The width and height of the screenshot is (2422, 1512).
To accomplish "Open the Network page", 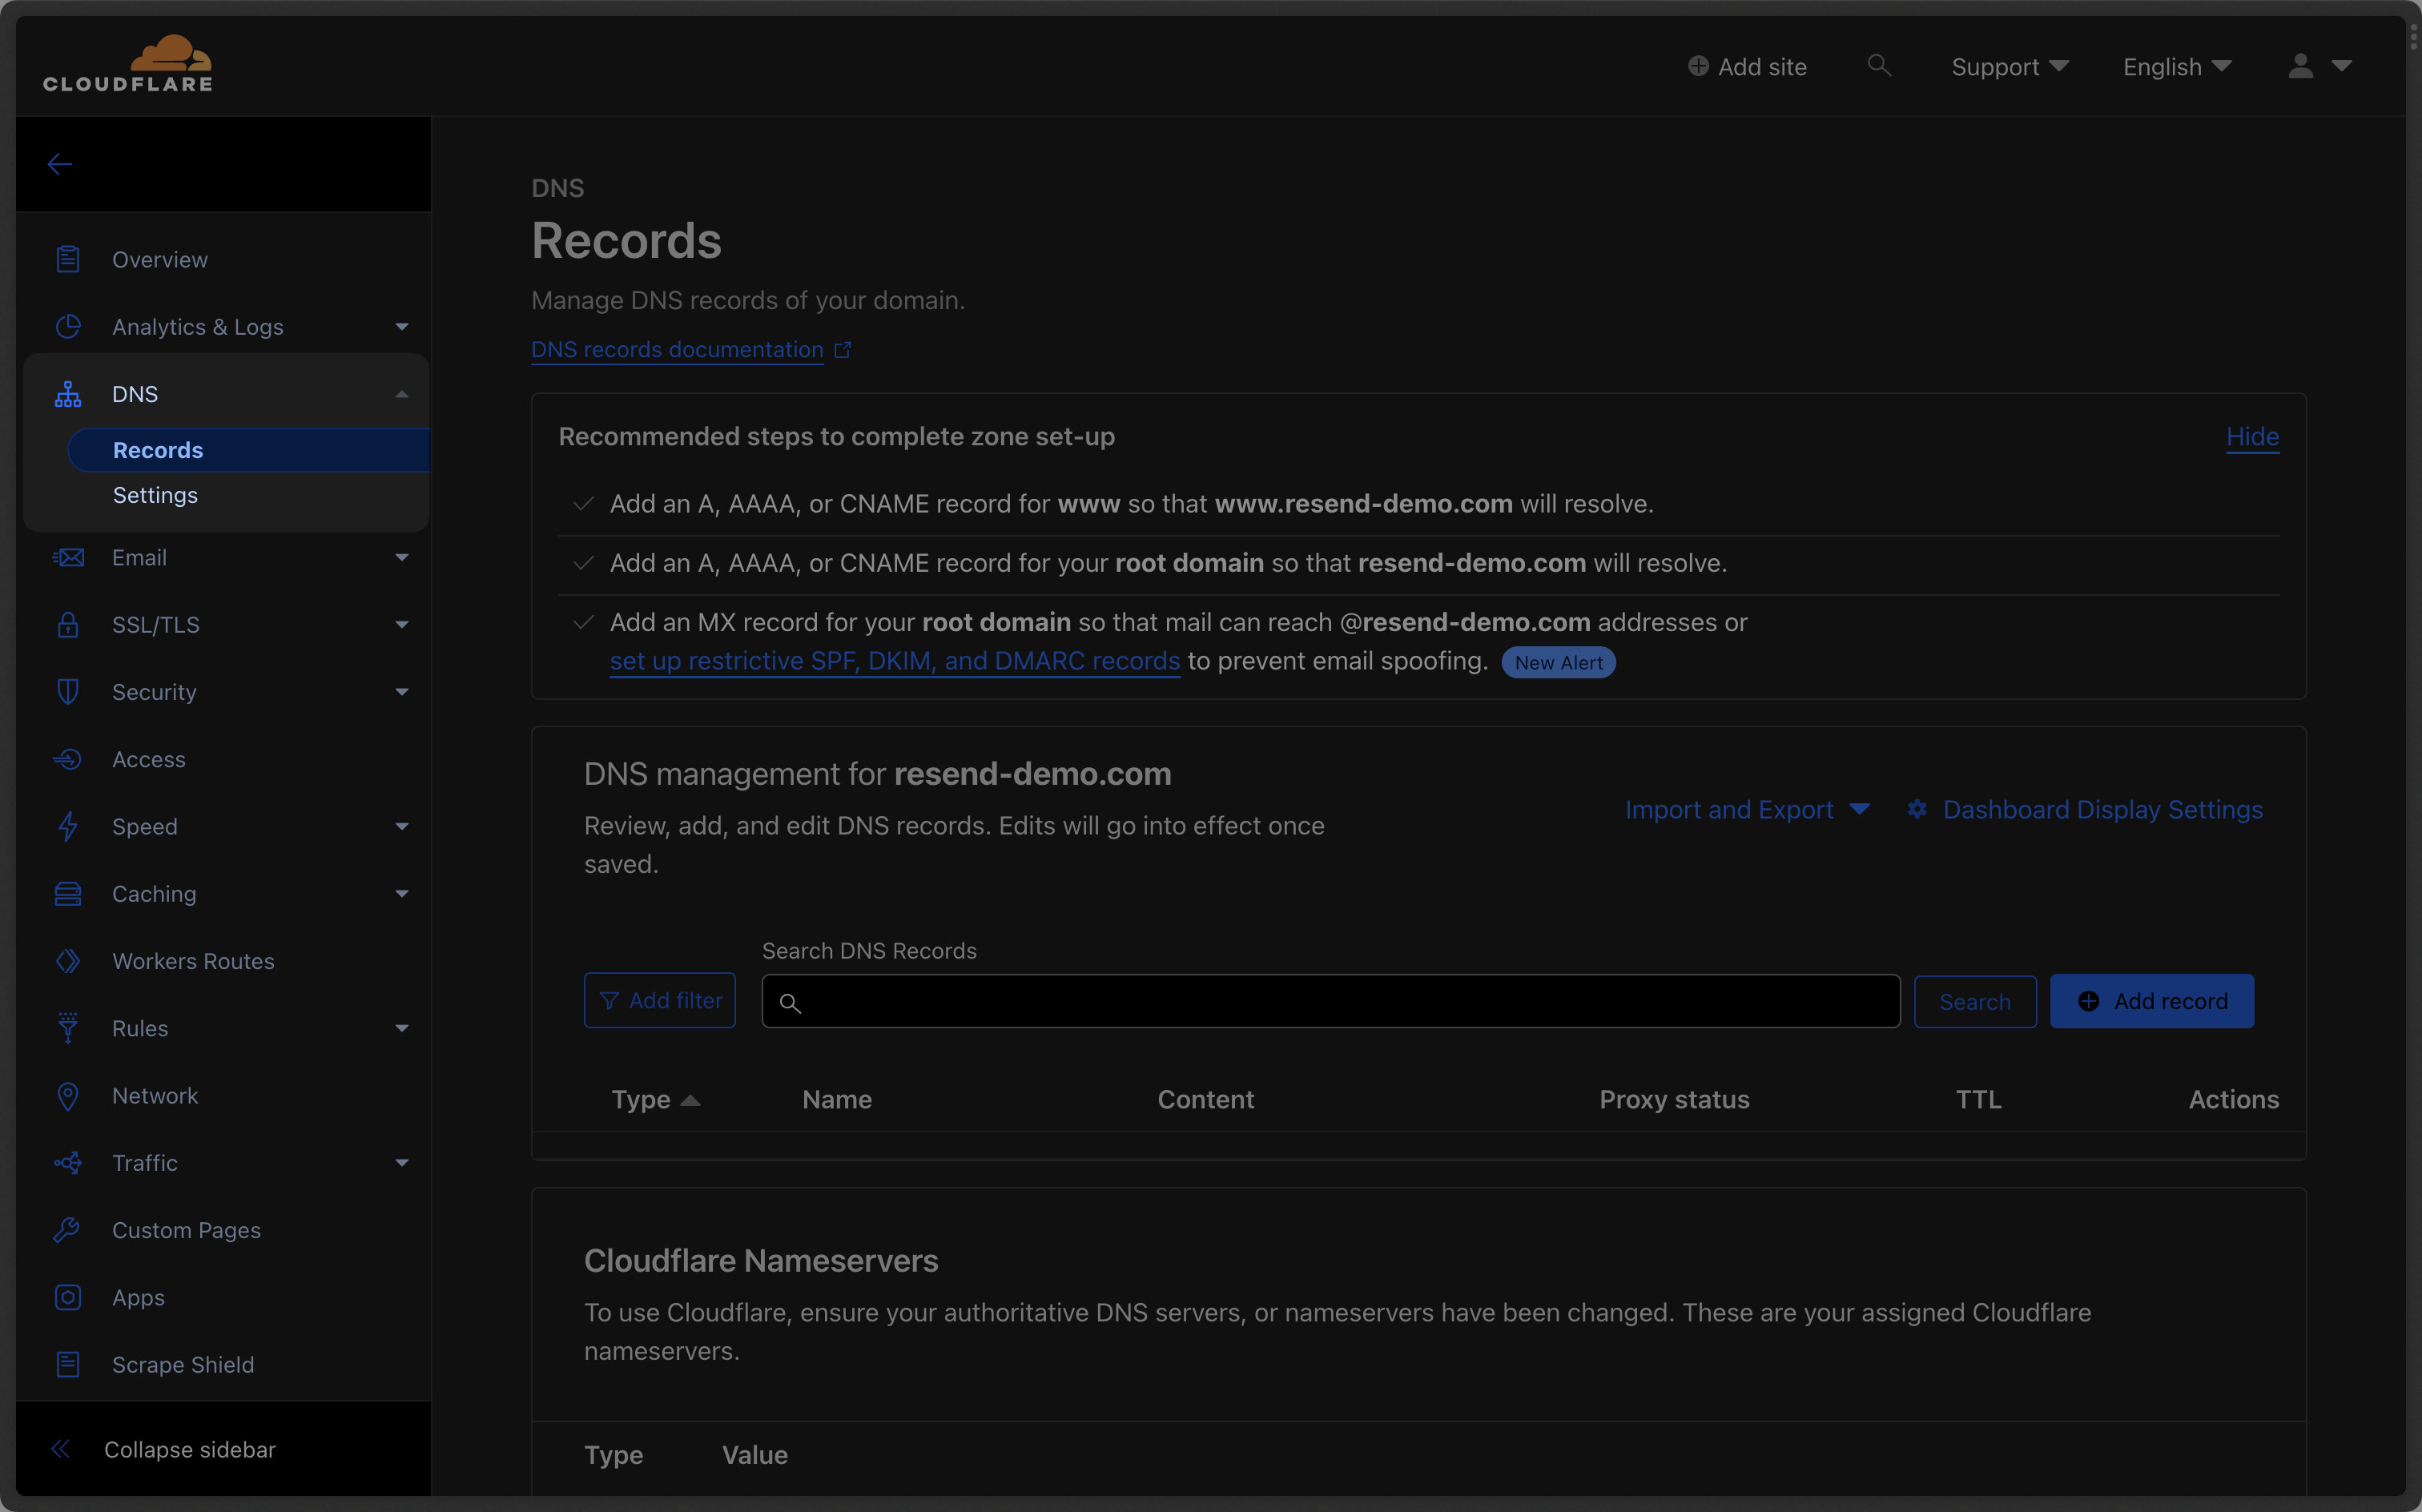I will click(x=155, y=1096).
